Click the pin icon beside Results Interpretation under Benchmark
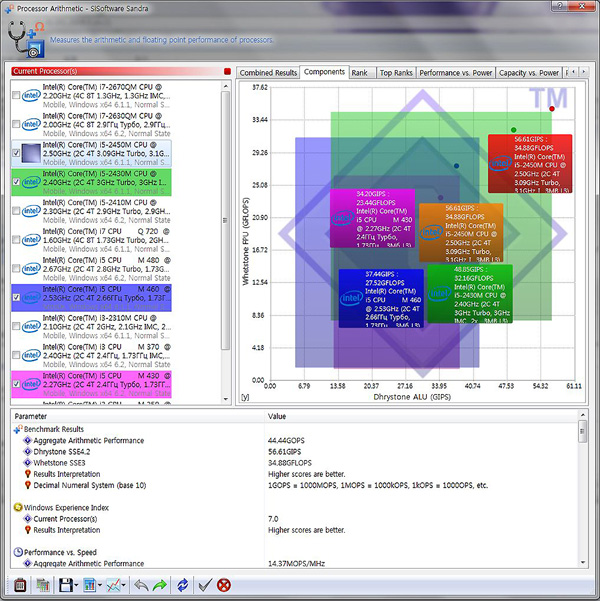 (28, 474)
